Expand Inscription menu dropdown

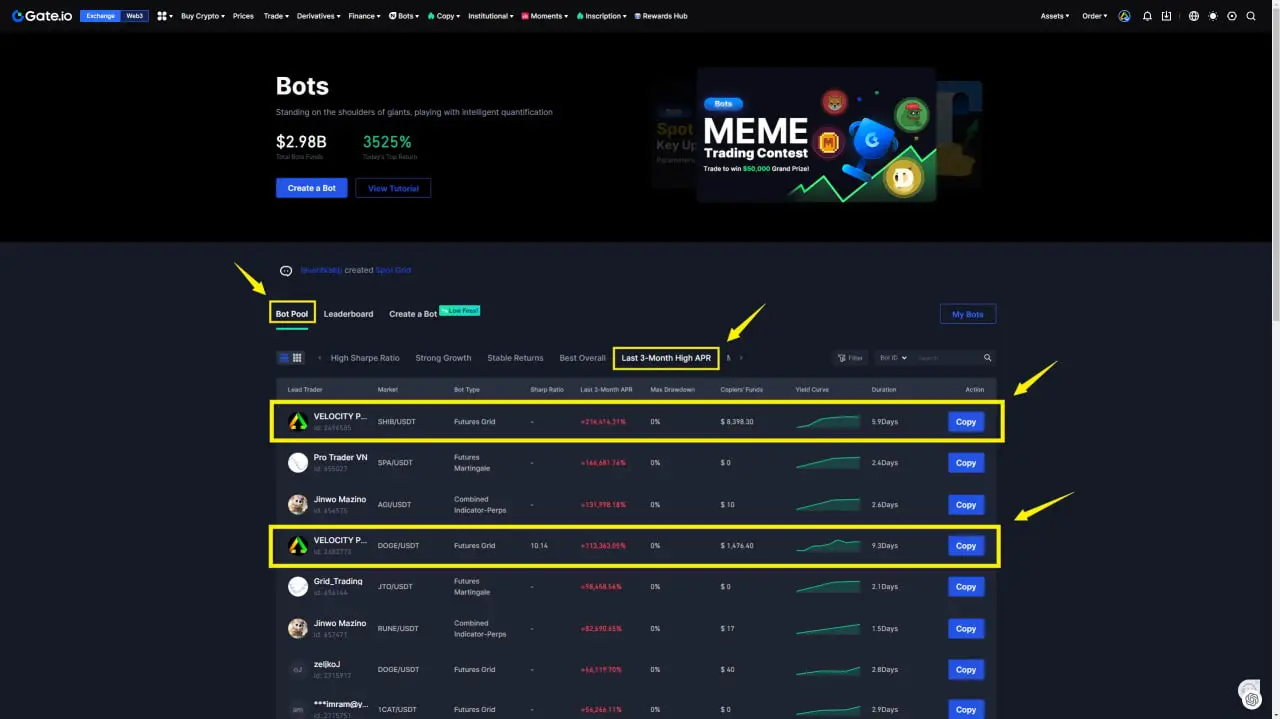602,16
